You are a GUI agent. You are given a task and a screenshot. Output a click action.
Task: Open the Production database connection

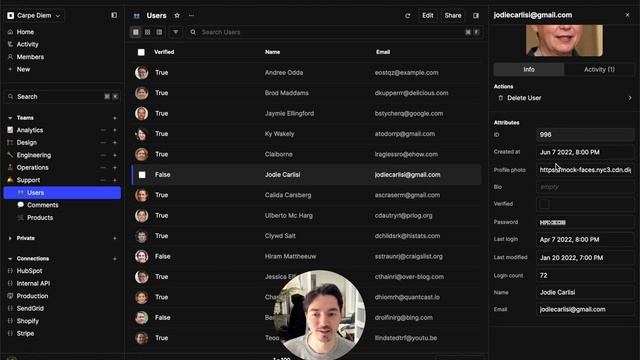click(x=32, y=296)
